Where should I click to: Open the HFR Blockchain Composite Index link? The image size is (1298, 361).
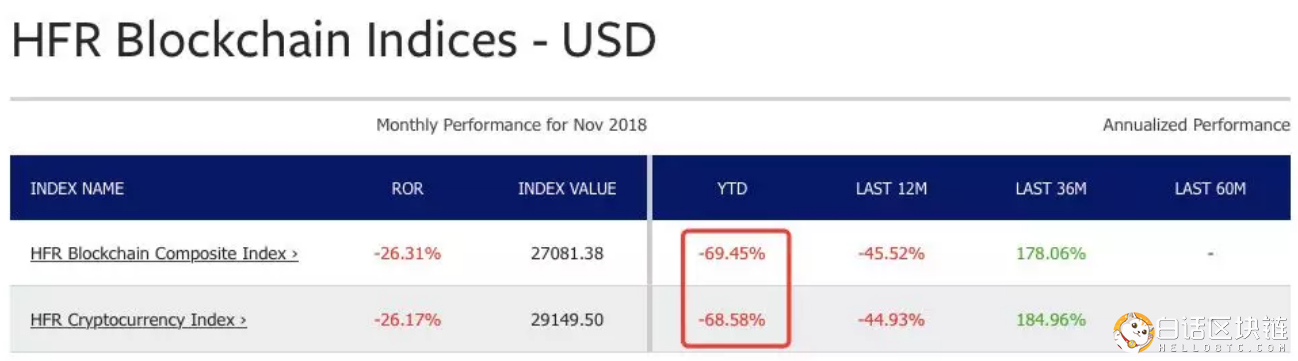point(164,254)
